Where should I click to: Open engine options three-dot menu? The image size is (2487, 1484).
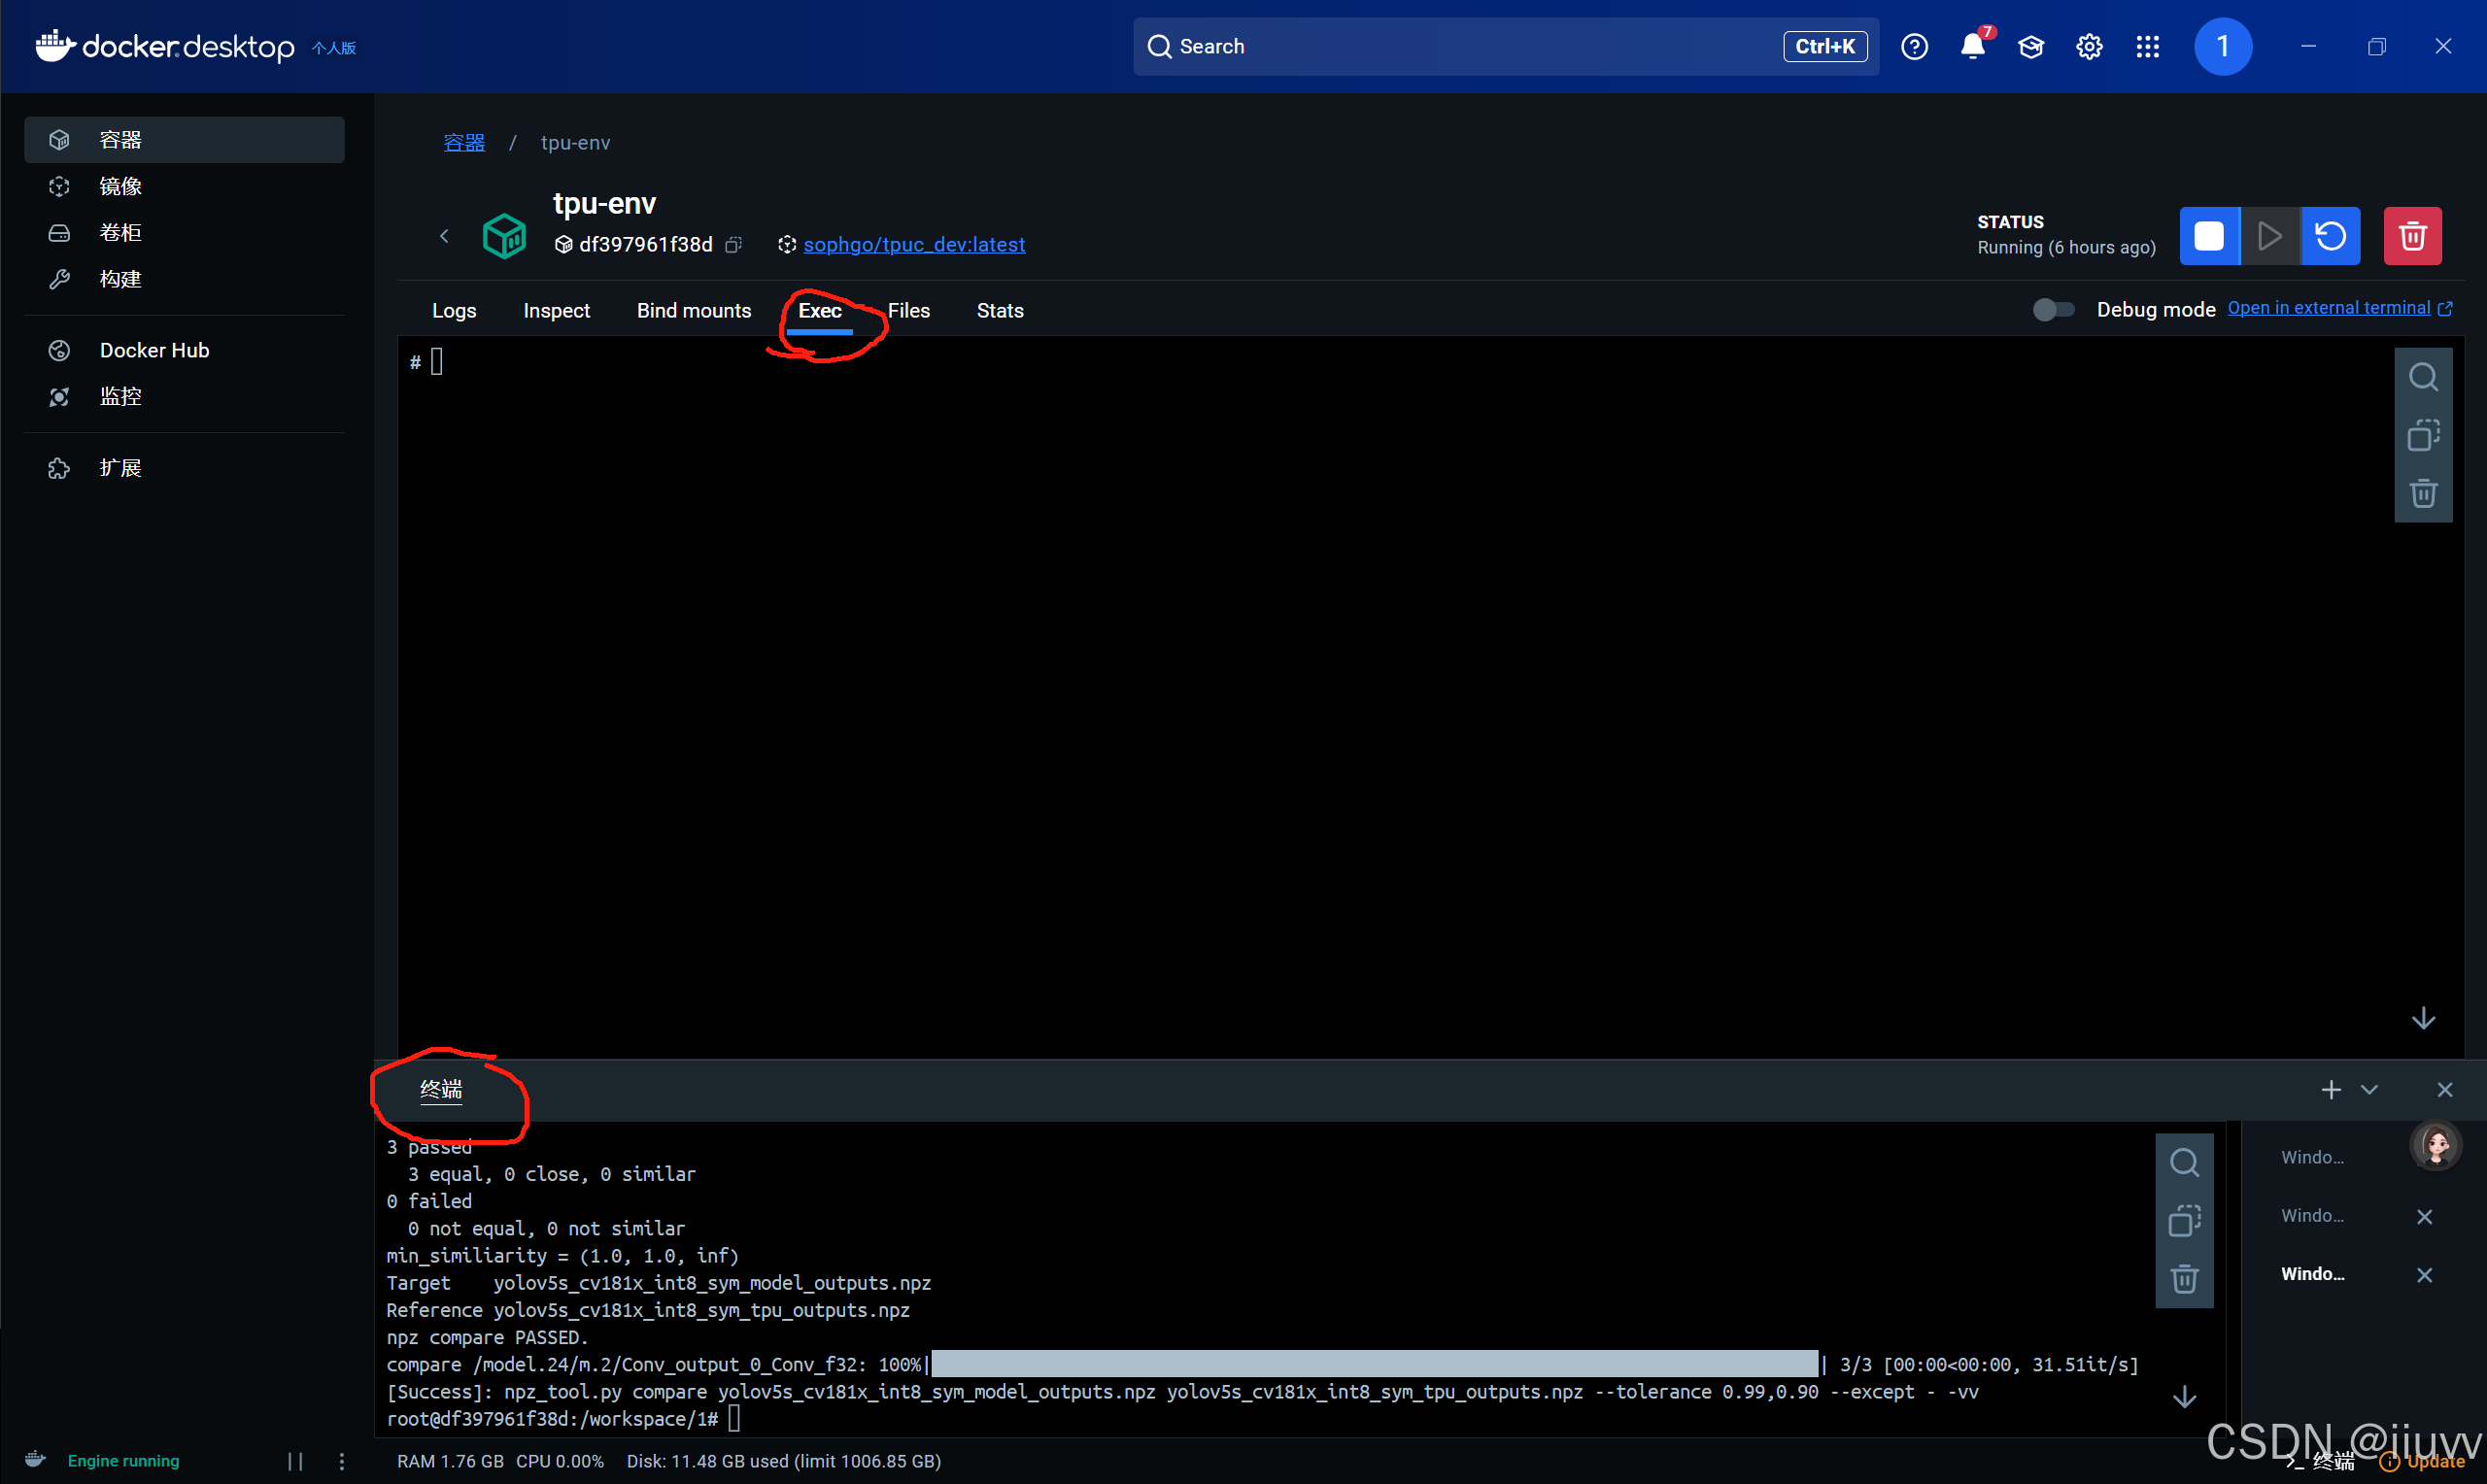click(x=342, y=1461)
